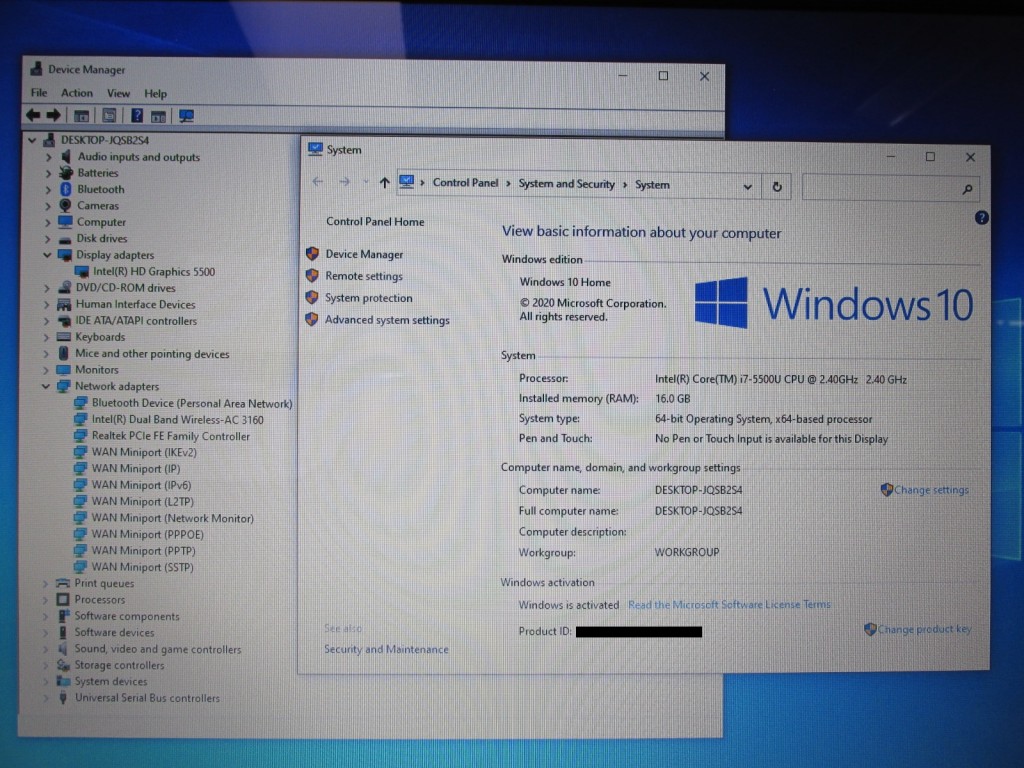Expand the Computer category

(48, 222)
